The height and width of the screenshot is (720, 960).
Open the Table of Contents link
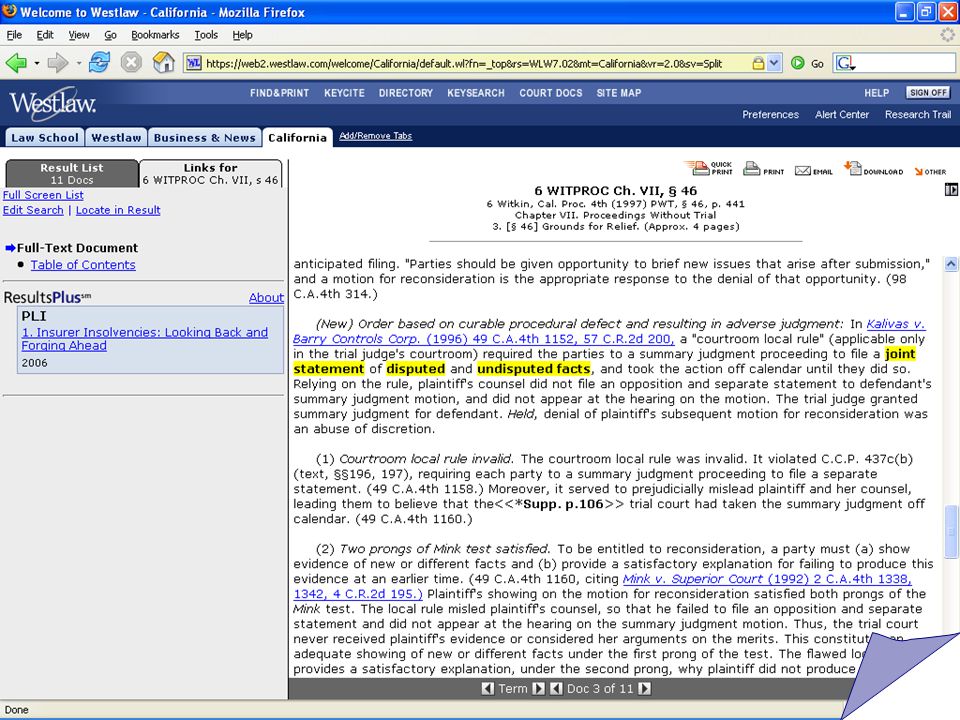83,265
